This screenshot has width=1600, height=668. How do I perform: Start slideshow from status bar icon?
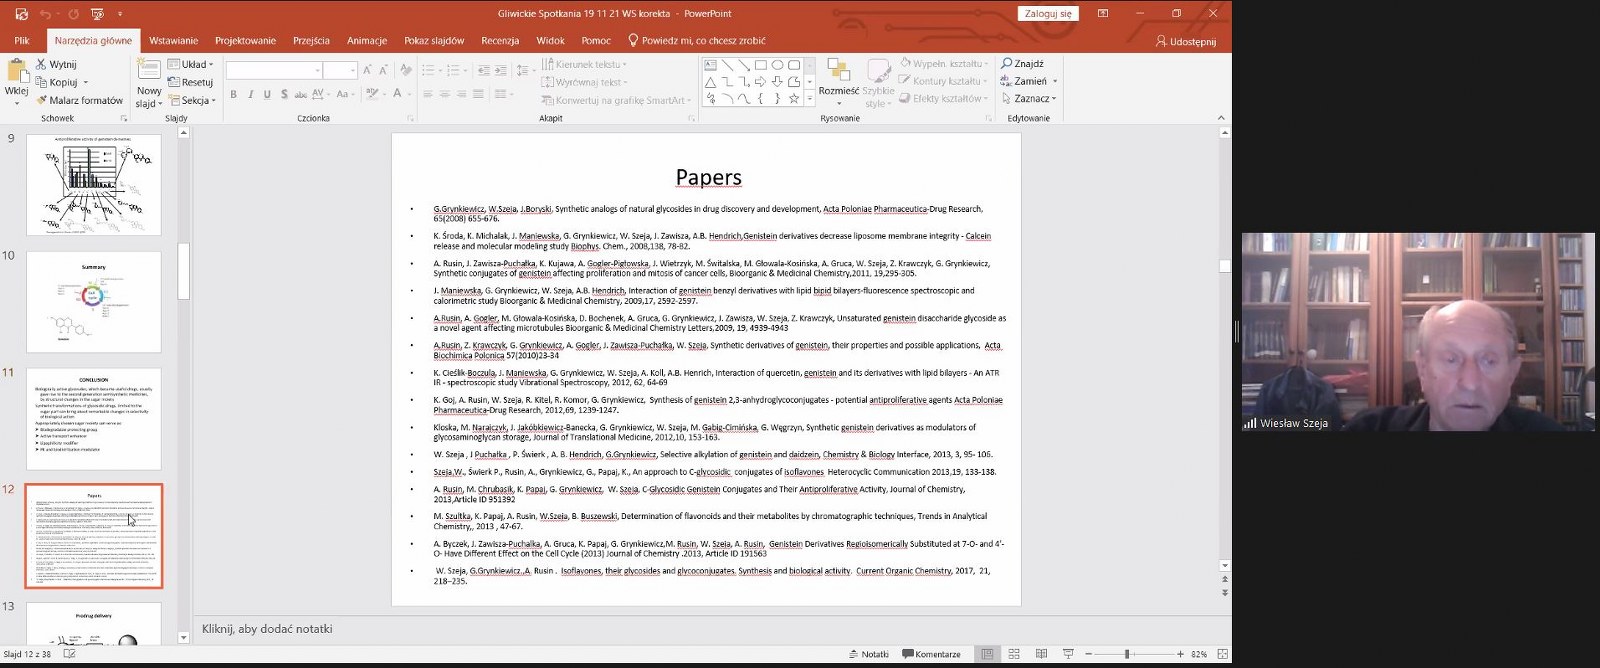1068,654
